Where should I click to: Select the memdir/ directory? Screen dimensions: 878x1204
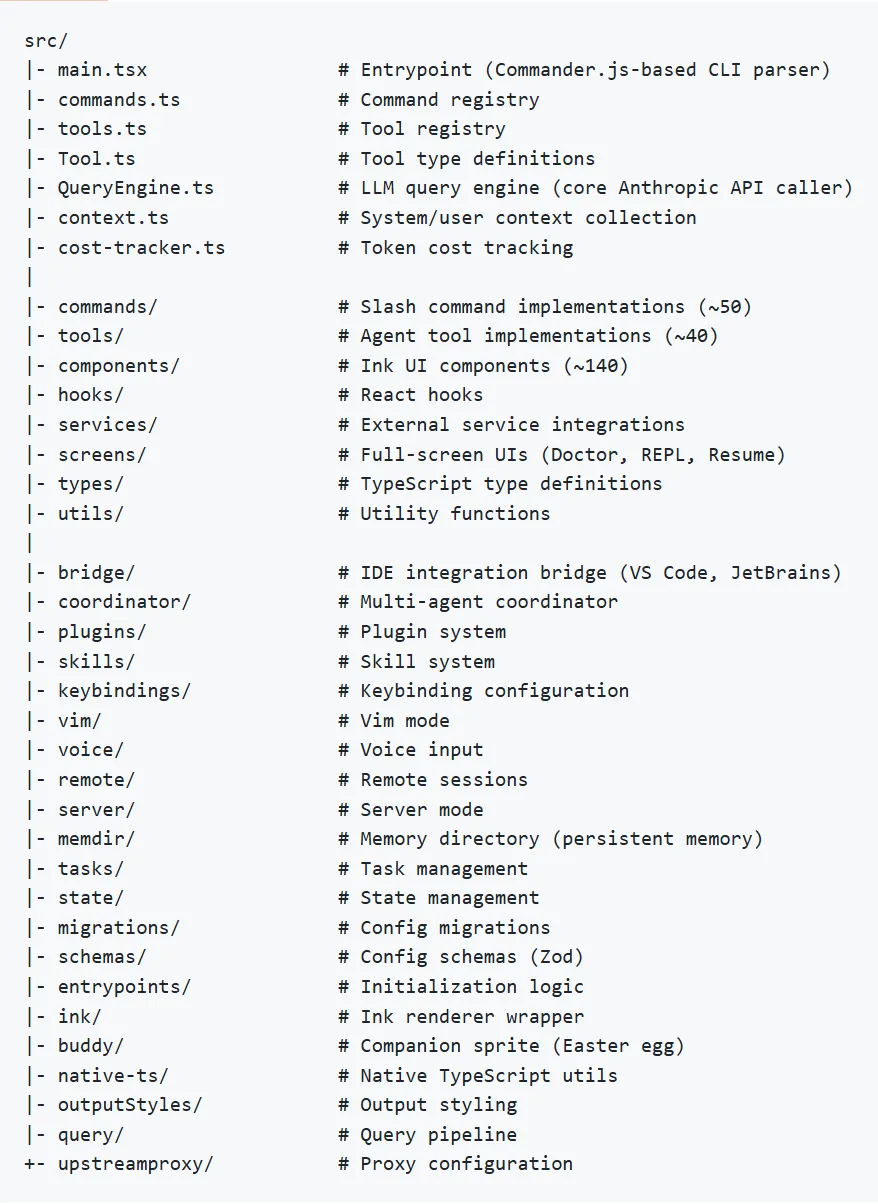(96, 839)
